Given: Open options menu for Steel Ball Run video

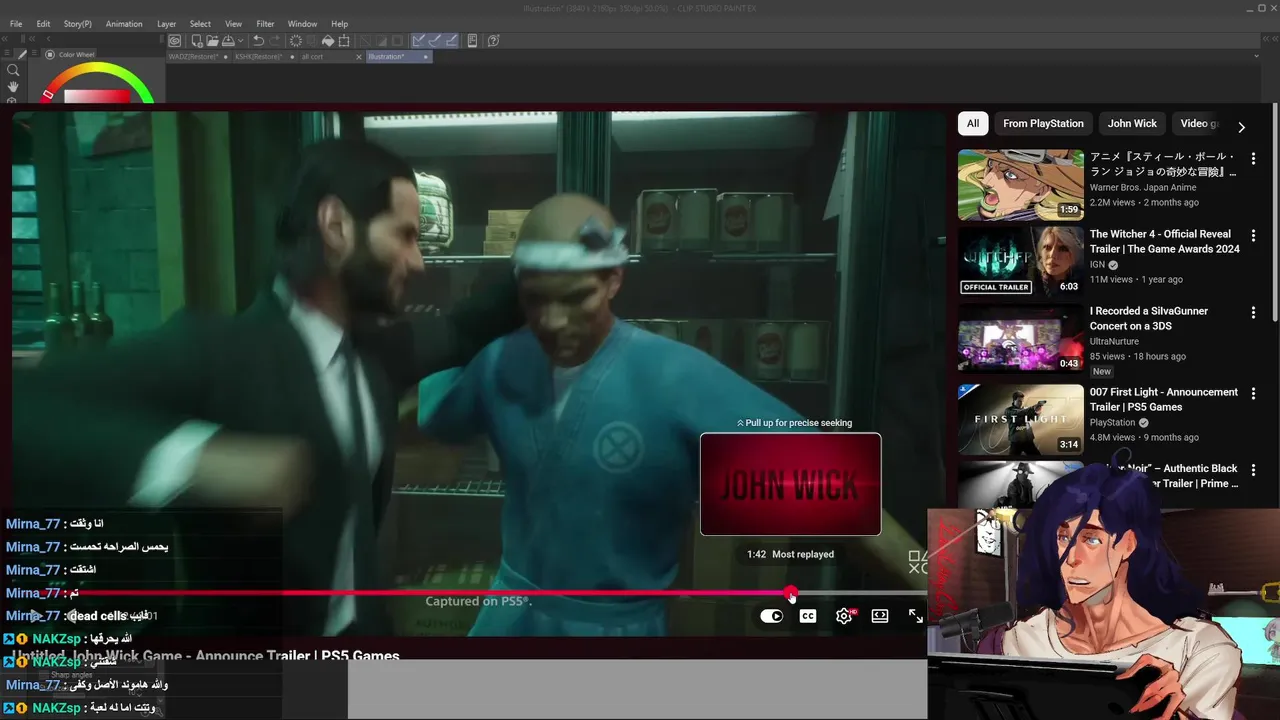Looking at the screenshot, I should pyautogui.click(x=1253, y=158).
